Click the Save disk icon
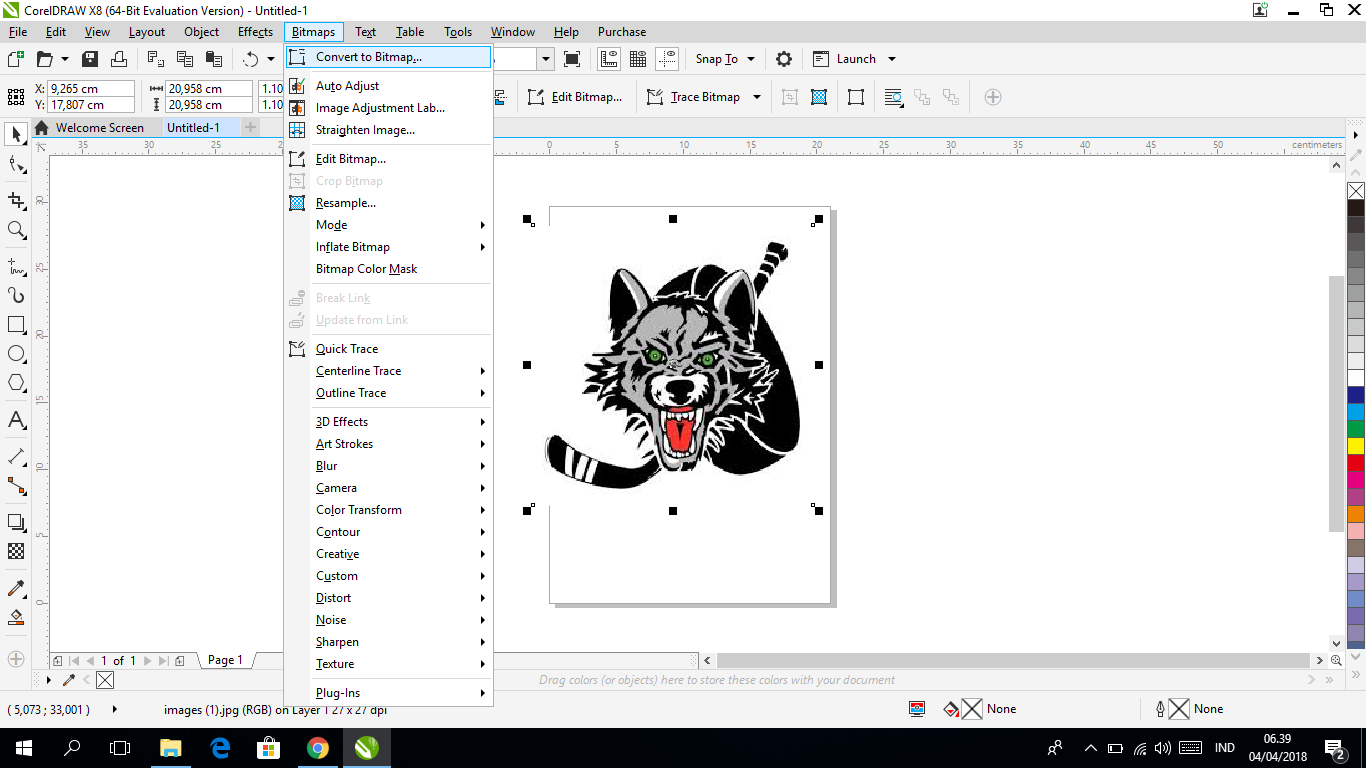Image resolution: width=1366 pixels, height=768 pixels. click(90, 59)
